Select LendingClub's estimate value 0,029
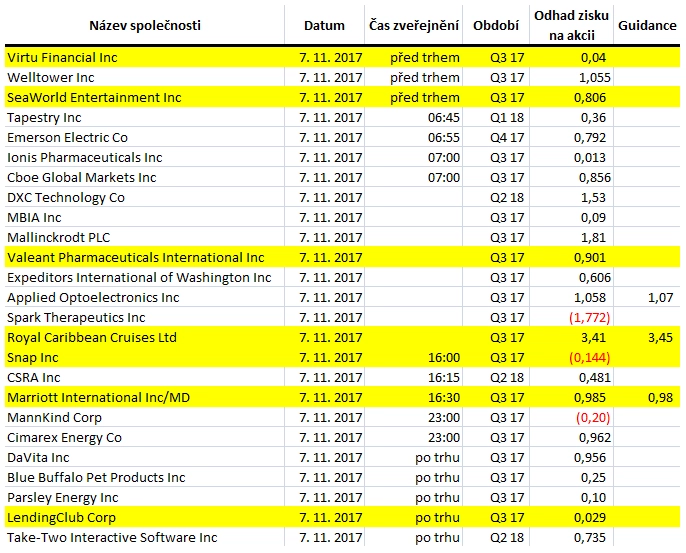 [x=590, y=518]
